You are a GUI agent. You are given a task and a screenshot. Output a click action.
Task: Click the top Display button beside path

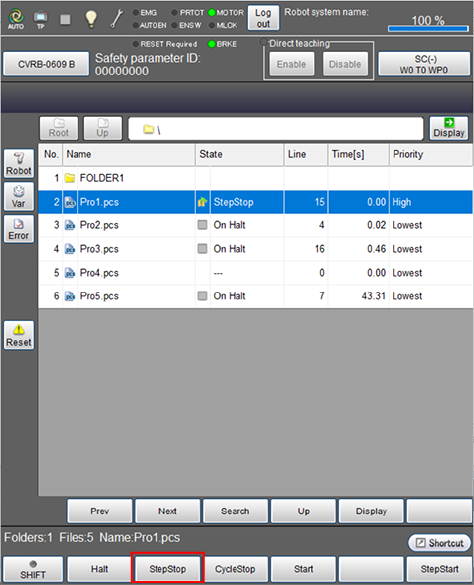(449, 128)
